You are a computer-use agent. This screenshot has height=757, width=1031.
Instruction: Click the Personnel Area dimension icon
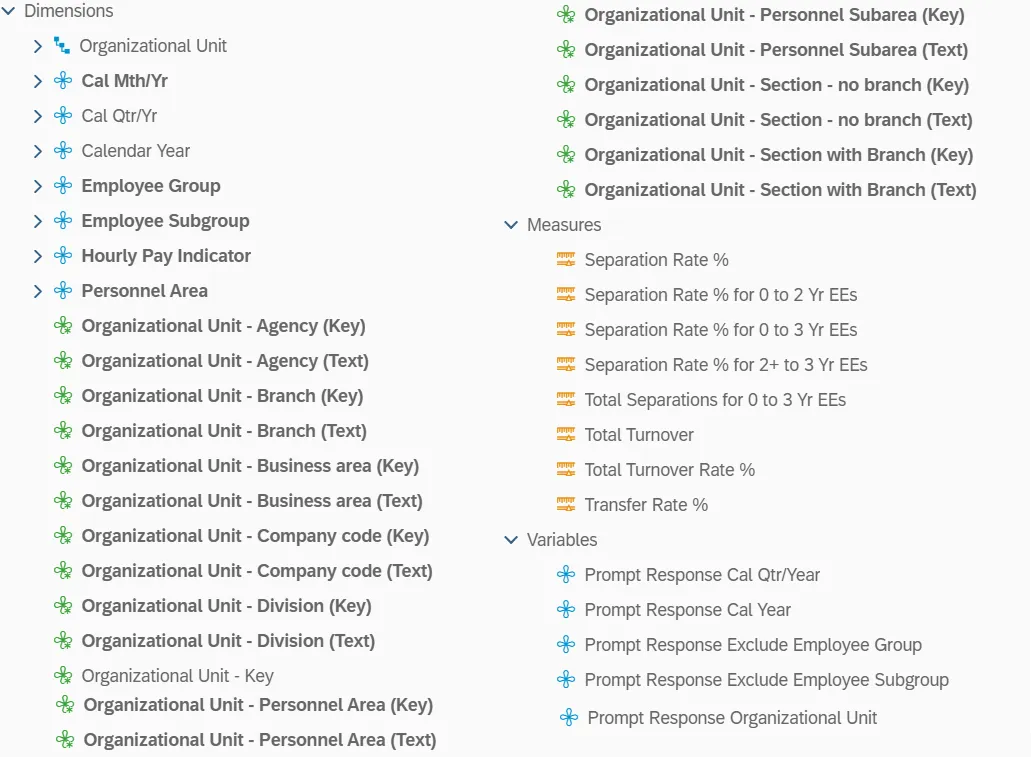63,291
